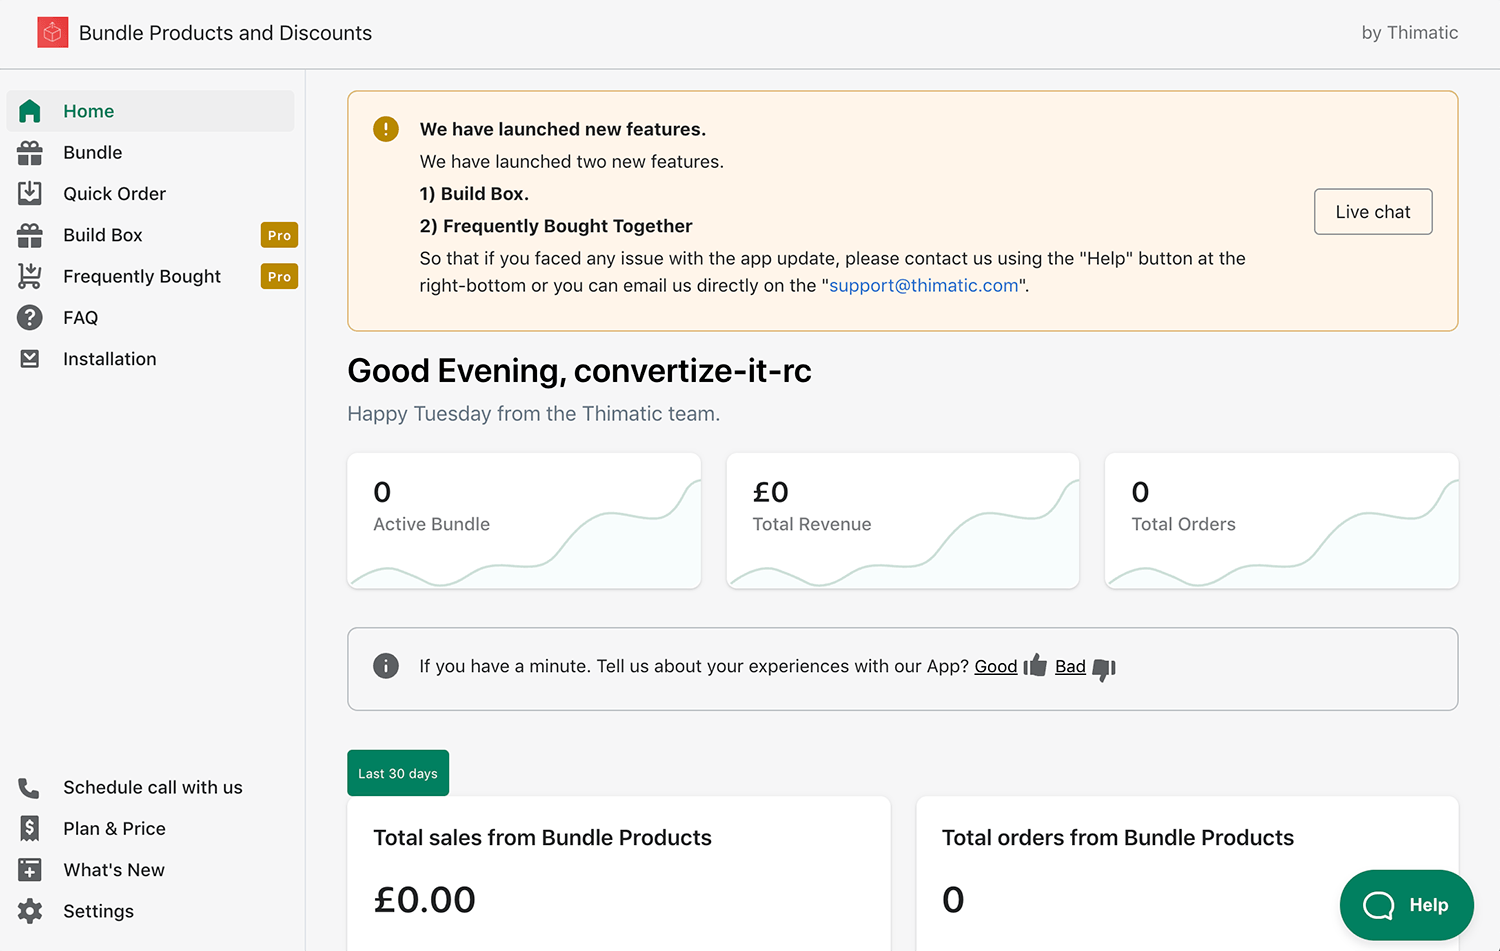This screenshot has height=951, width=1500.
Task: Rate experience as Good
Action: coord(995,667)
